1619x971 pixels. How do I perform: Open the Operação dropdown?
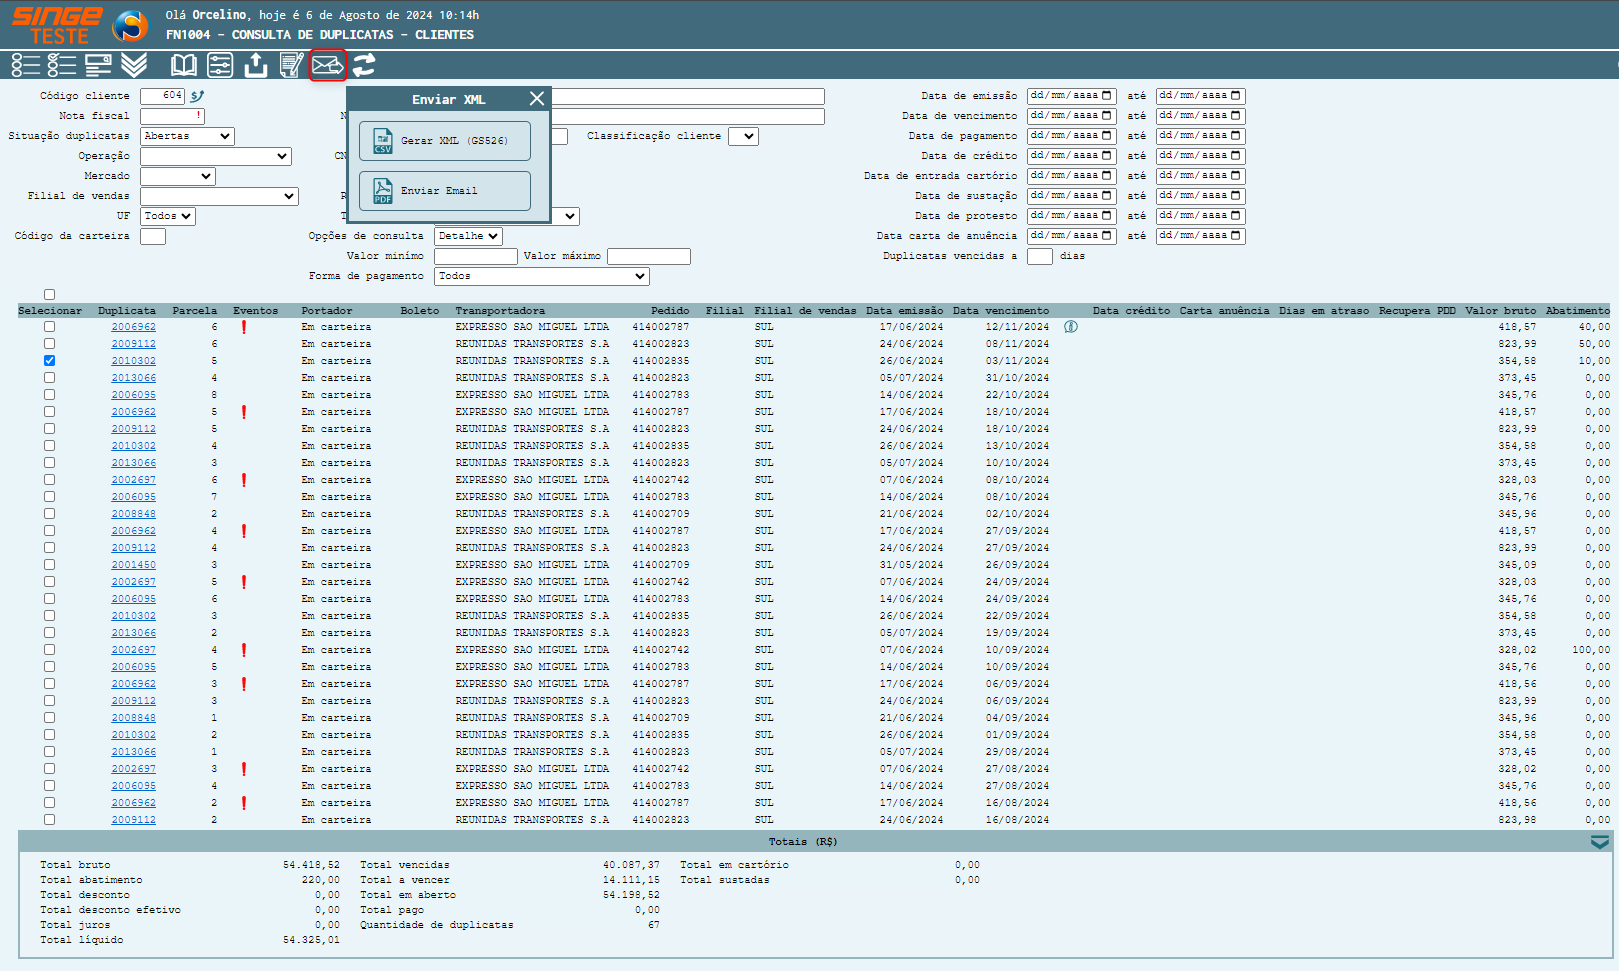tap(216, 156)
